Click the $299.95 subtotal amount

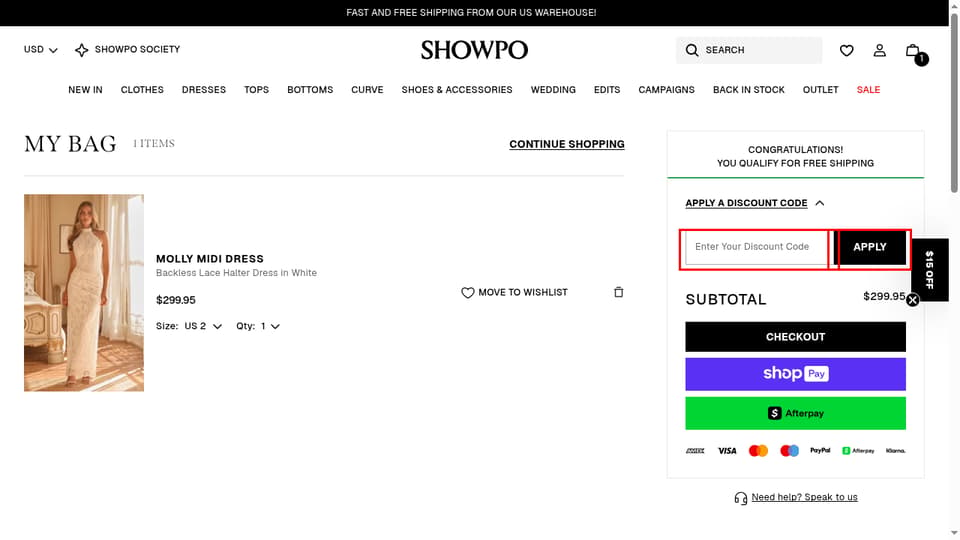click(884, 296)
